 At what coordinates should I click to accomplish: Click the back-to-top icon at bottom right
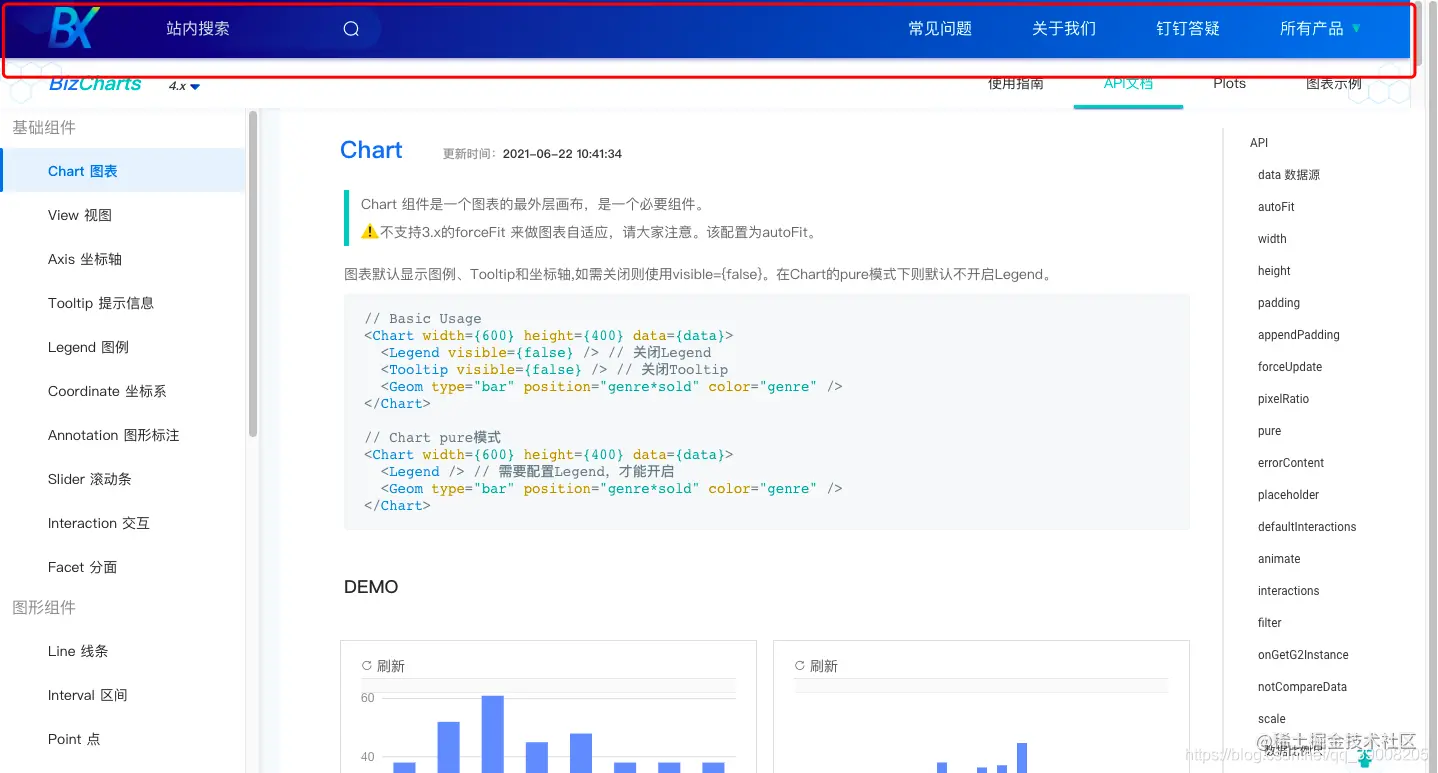coord(1364,758)
